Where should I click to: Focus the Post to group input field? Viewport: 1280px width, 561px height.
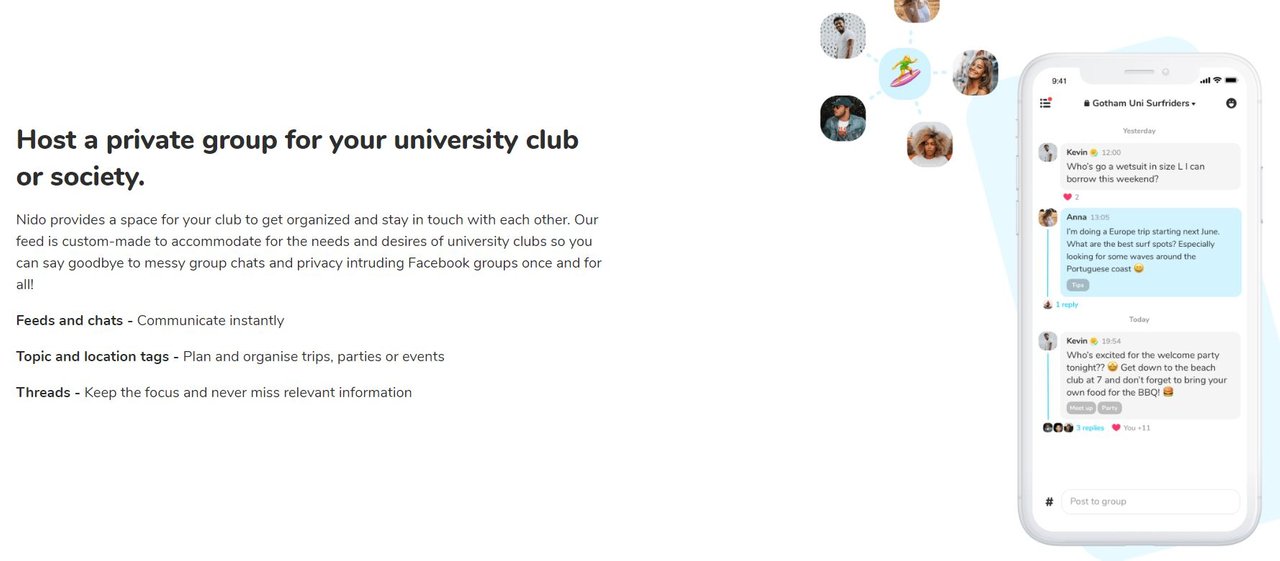(1150, 502)
